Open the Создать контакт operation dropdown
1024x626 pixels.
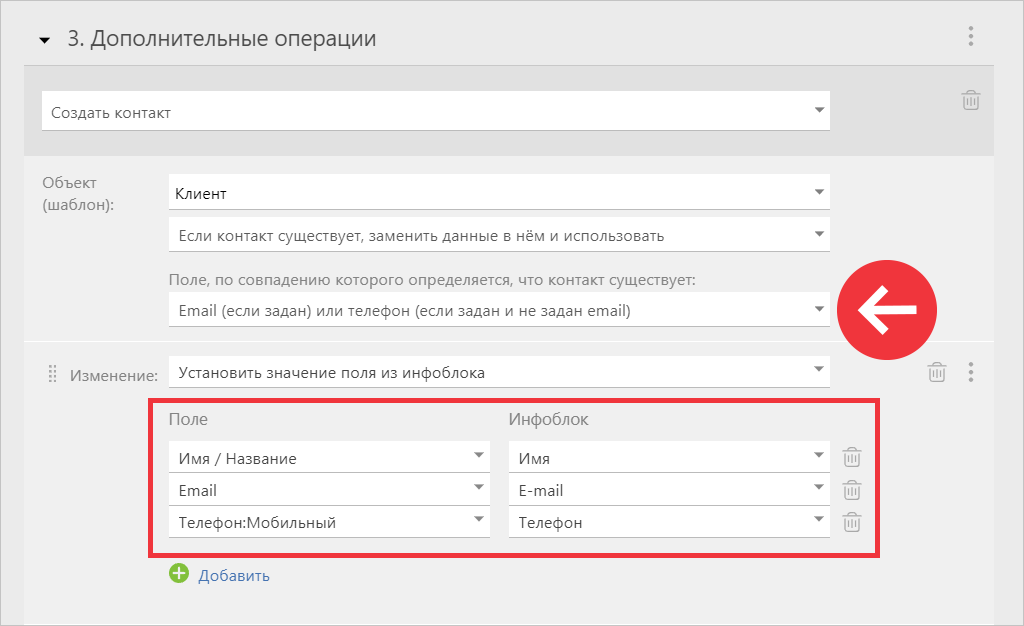[436, 111]
